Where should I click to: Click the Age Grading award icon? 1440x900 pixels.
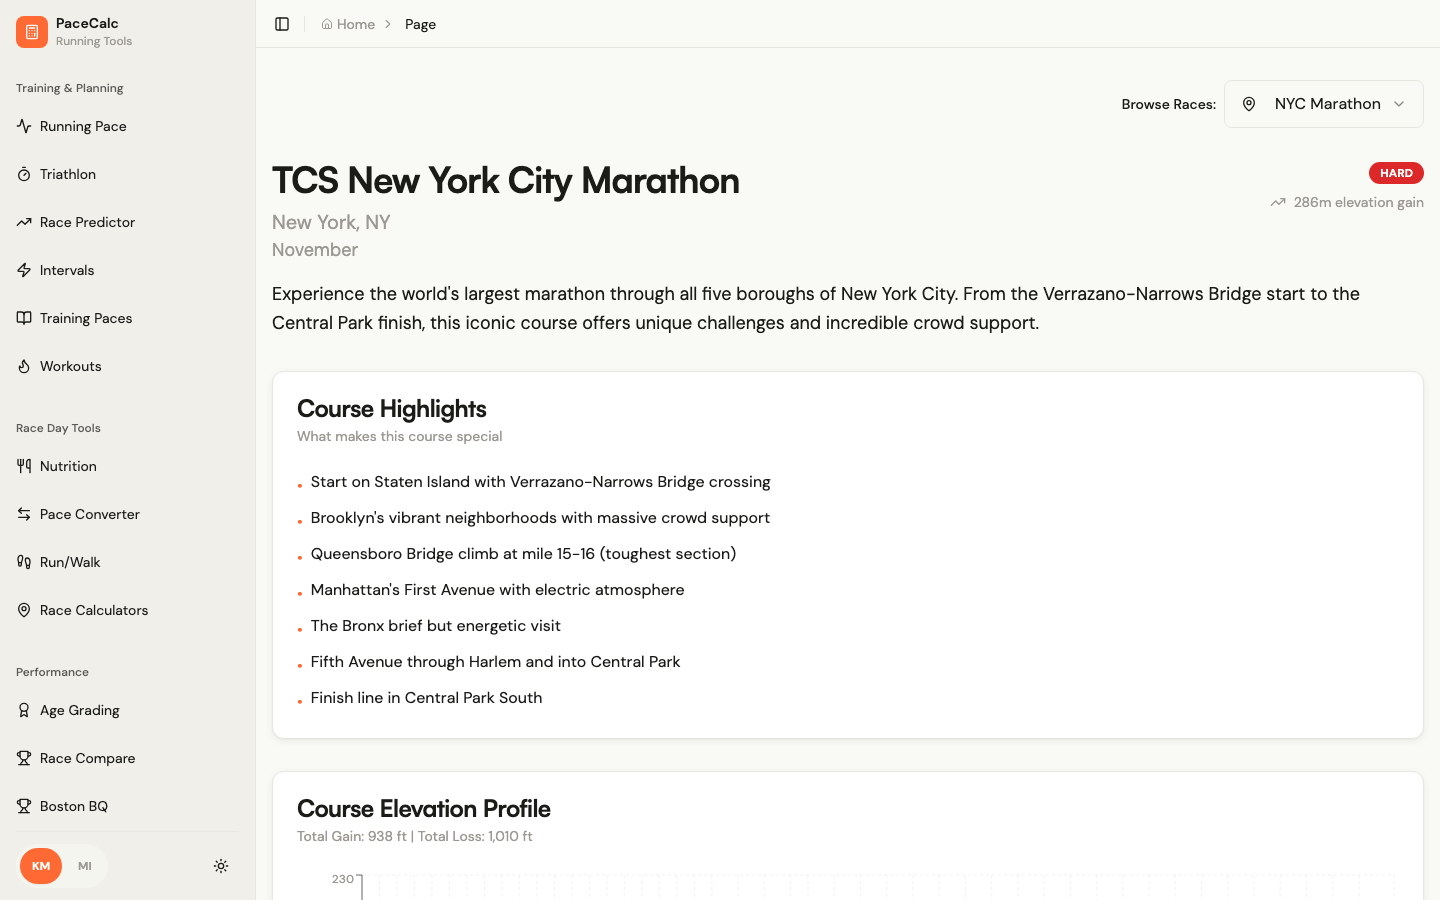point(24,710)
